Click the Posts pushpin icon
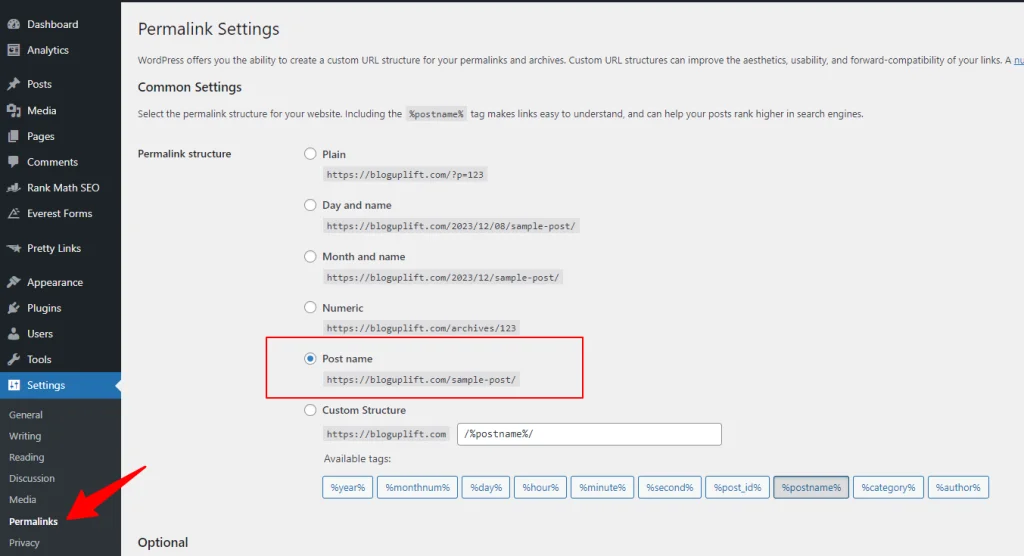Image resolution: width=1024 pixels, height=556 pixels. 14,84
